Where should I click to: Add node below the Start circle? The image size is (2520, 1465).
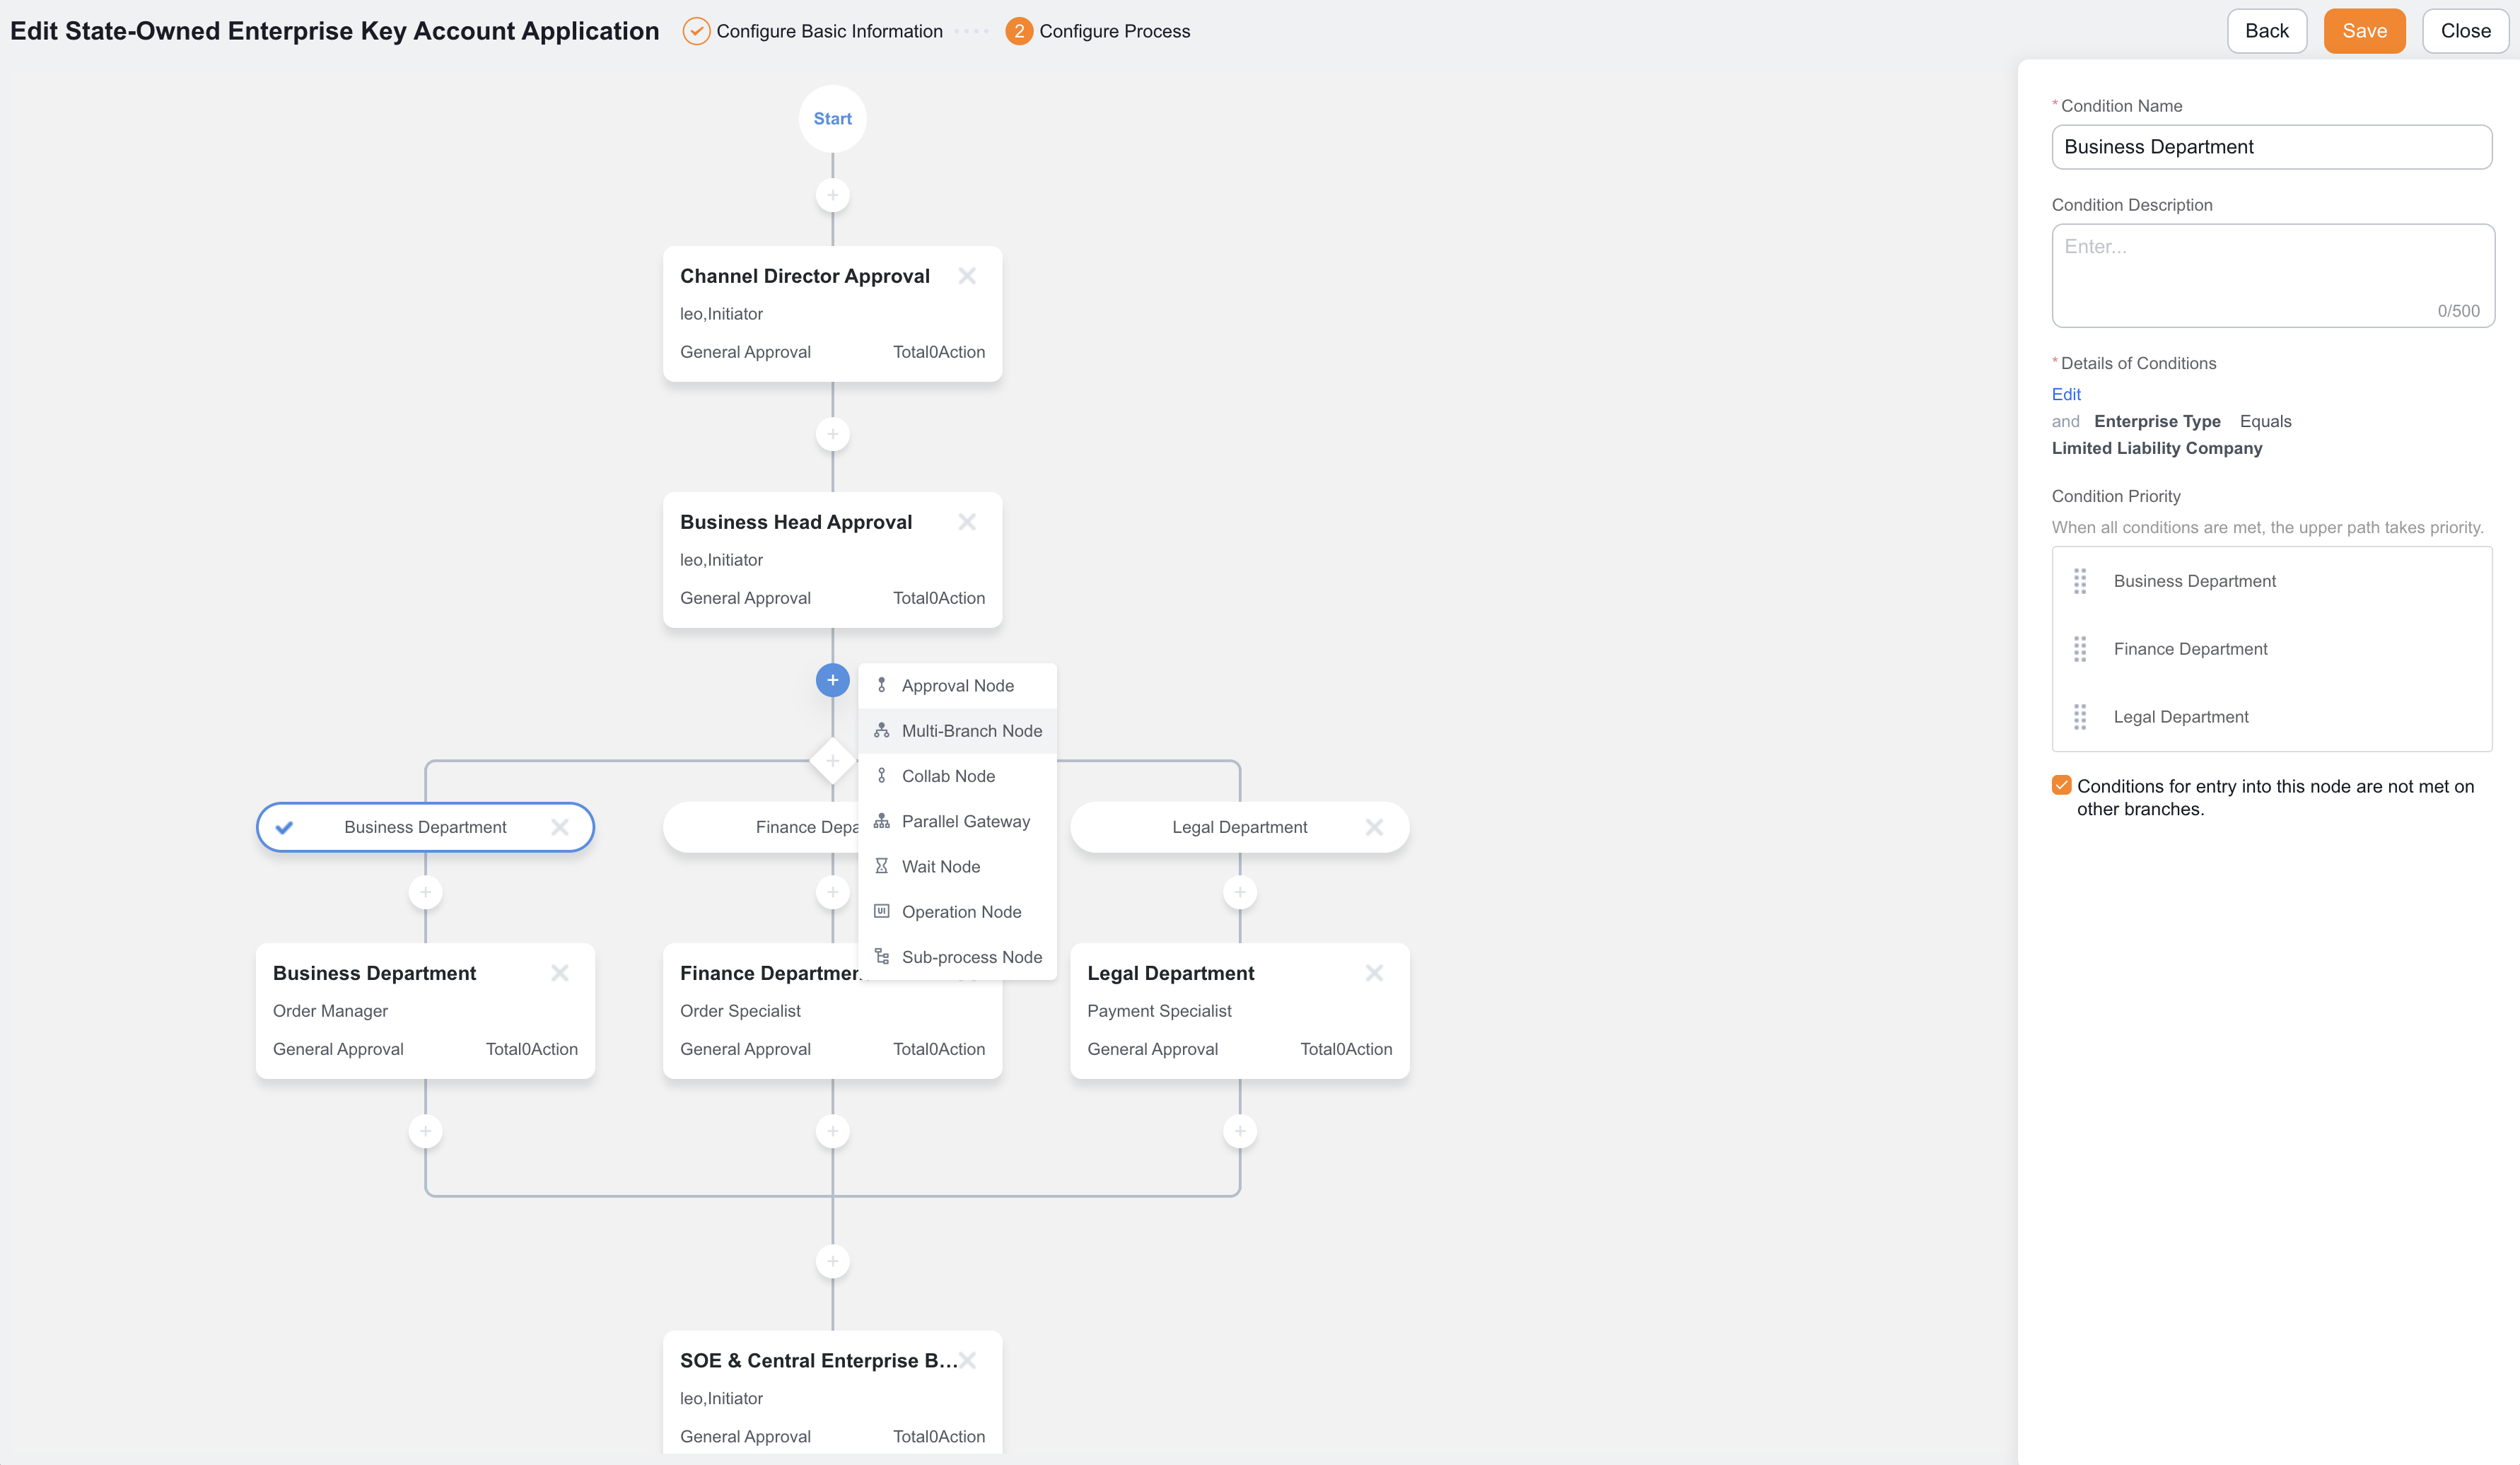coord(832,195)
